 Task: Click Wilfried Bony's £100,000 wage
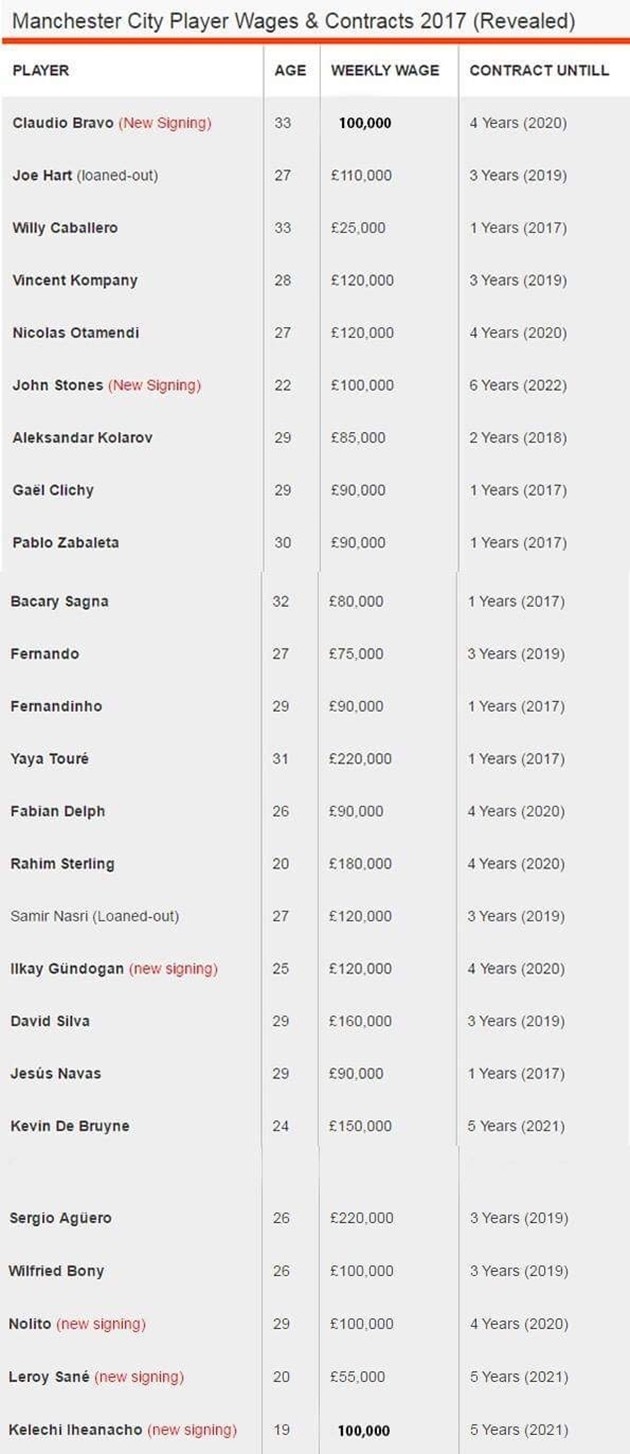(x=361, y=1271)
